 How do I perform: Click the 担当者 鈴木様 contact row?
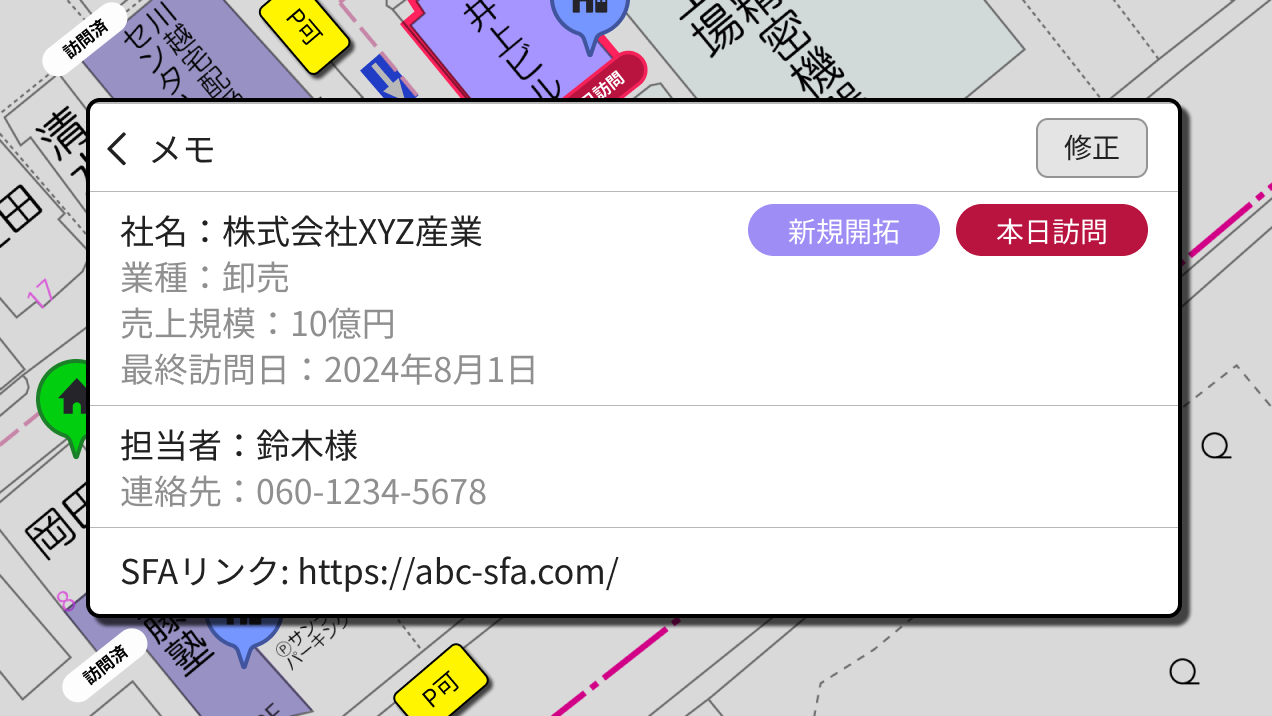click(x=239, y=445)
